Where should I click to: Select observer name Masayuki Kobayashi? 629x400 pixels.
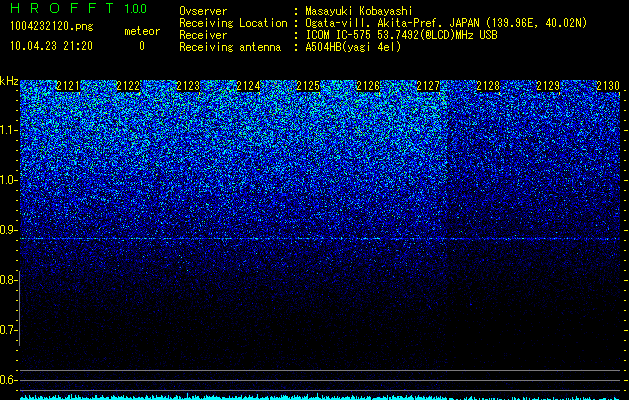(359, 11)
